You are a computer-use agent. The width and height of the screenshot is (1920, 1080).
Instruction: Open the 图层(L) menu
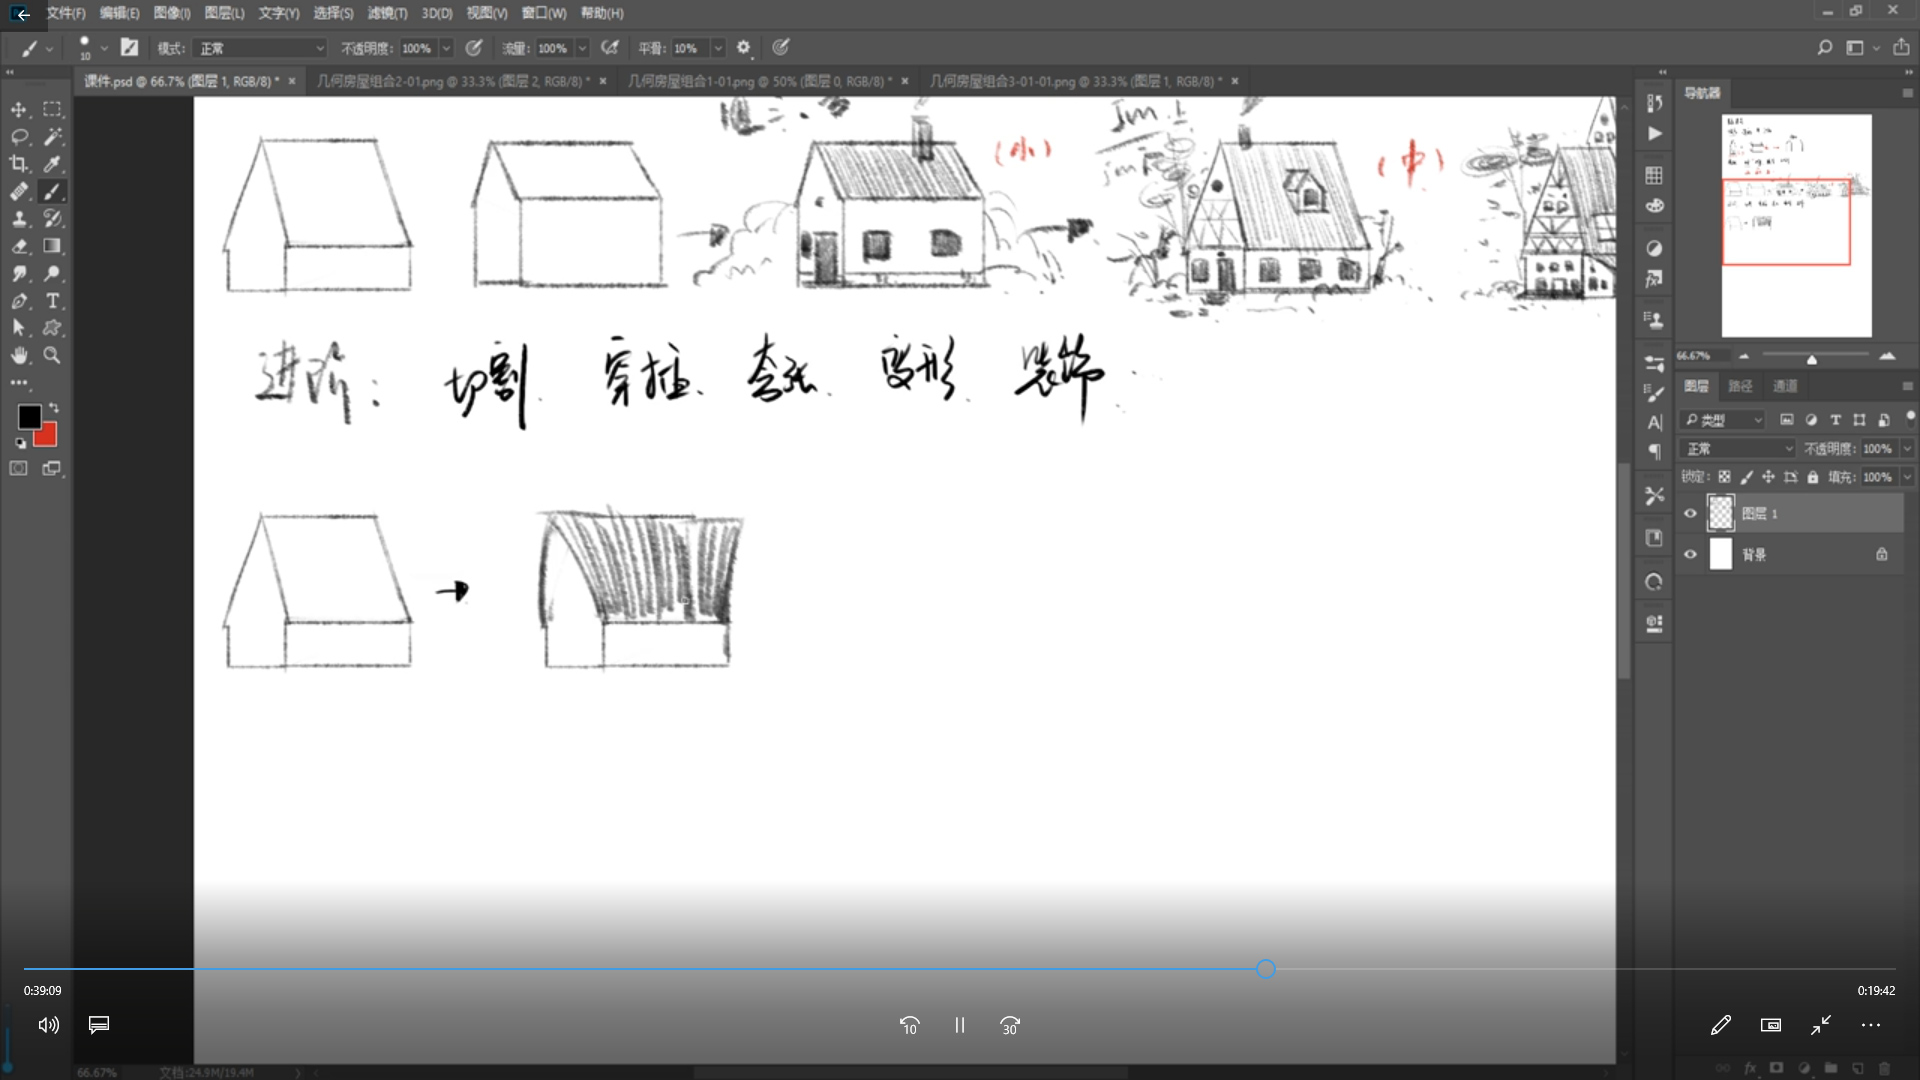tap(224, 13)
